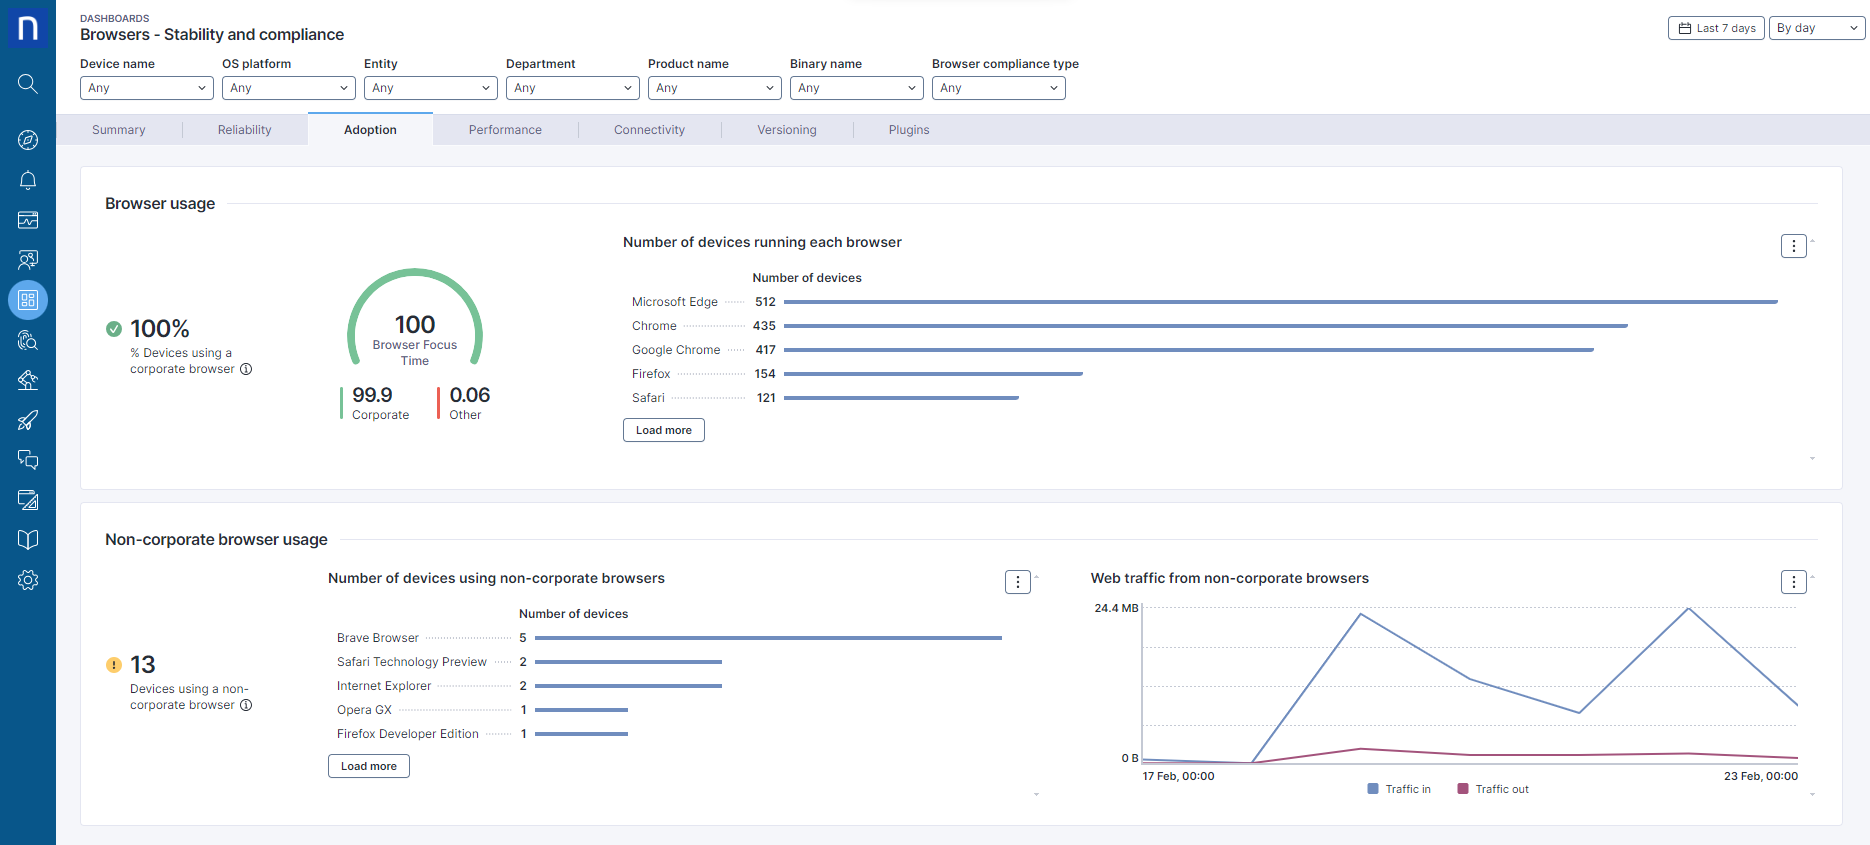Viewport: 1870px width, 845px height.
Task: Click the Safari row value 121
Action: coord(766,398)
